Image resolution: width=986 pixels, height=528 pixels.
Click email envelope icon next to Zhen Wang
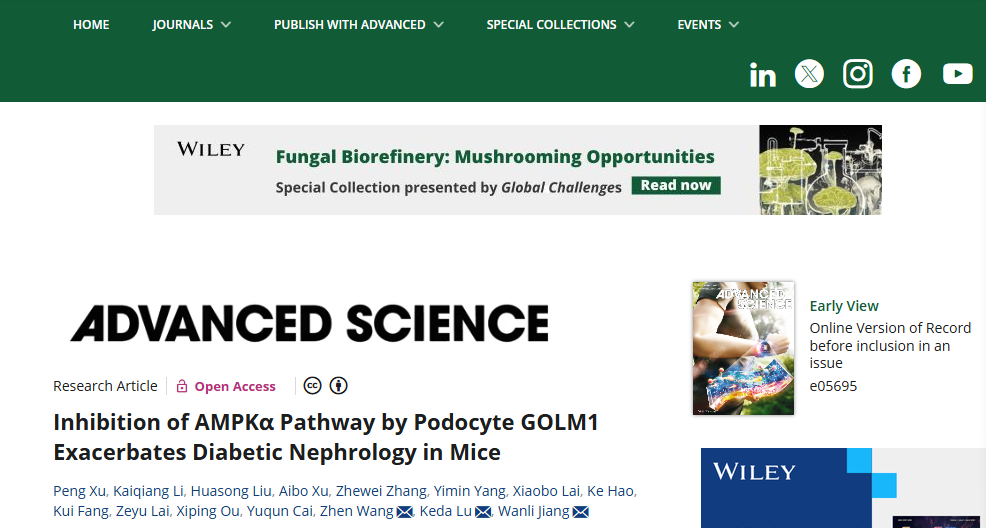pyautogui.click(x=406, y=512)
